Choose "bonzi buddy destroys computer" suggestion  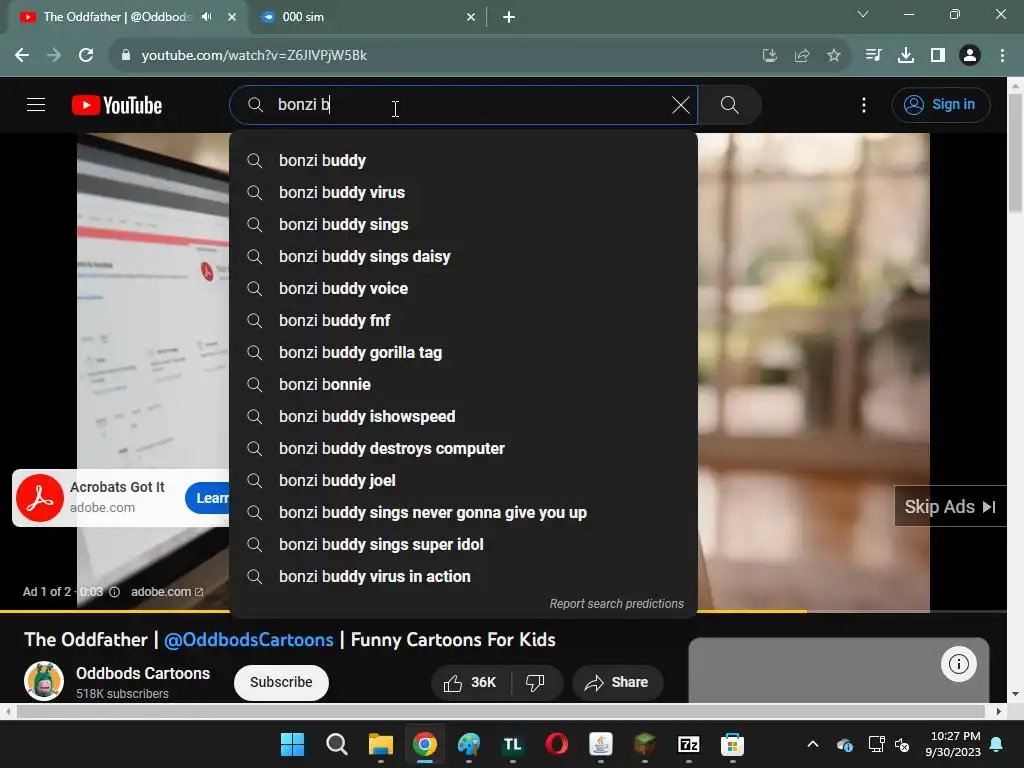[464, 449]
